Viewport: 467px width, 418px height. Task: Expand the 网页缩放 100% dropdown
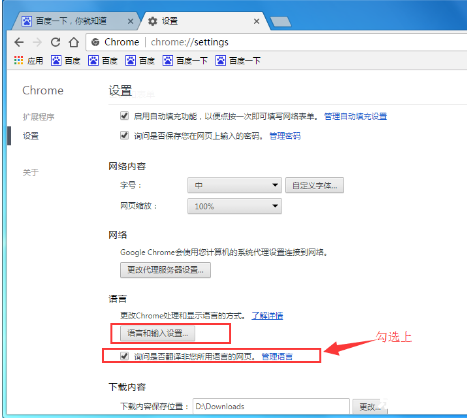coord(234,206)
